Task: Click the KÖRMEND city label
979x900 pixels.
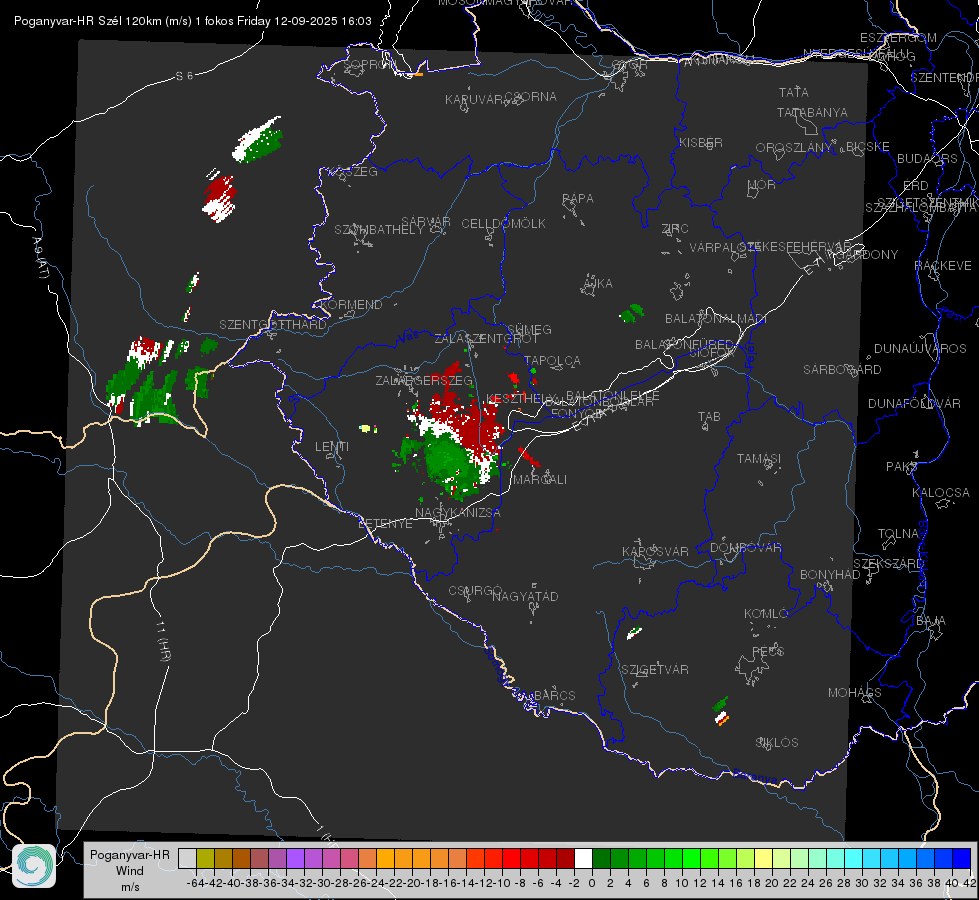Action: click(x=352, y=305)
